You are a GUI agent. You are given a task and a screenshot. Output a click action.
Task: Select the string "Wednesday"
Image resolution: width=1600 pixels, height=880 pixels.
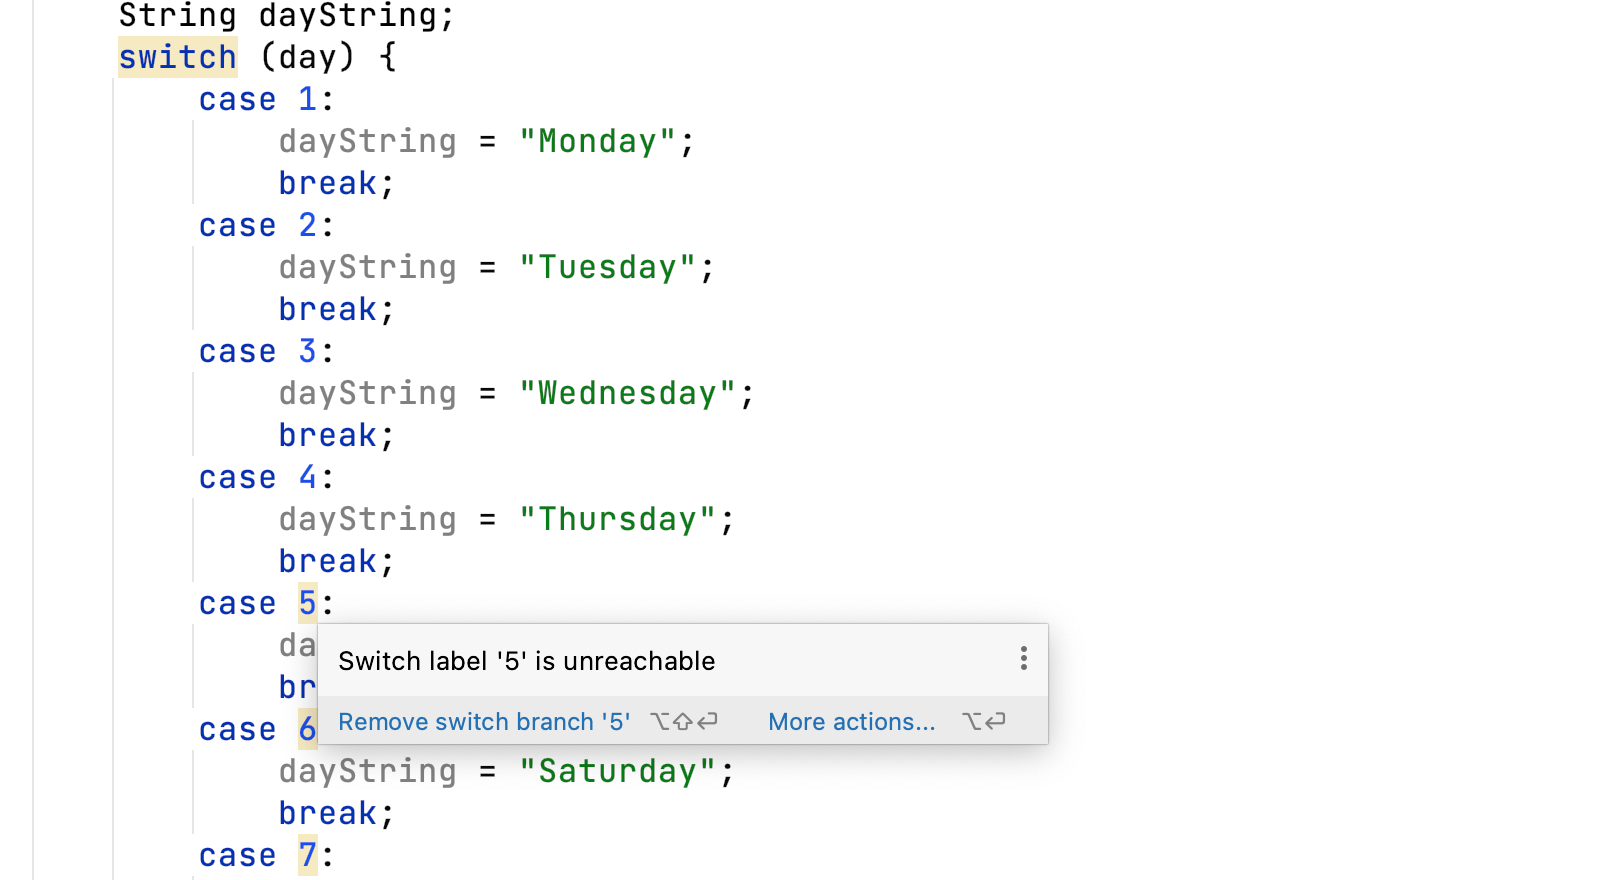[630, 393]
